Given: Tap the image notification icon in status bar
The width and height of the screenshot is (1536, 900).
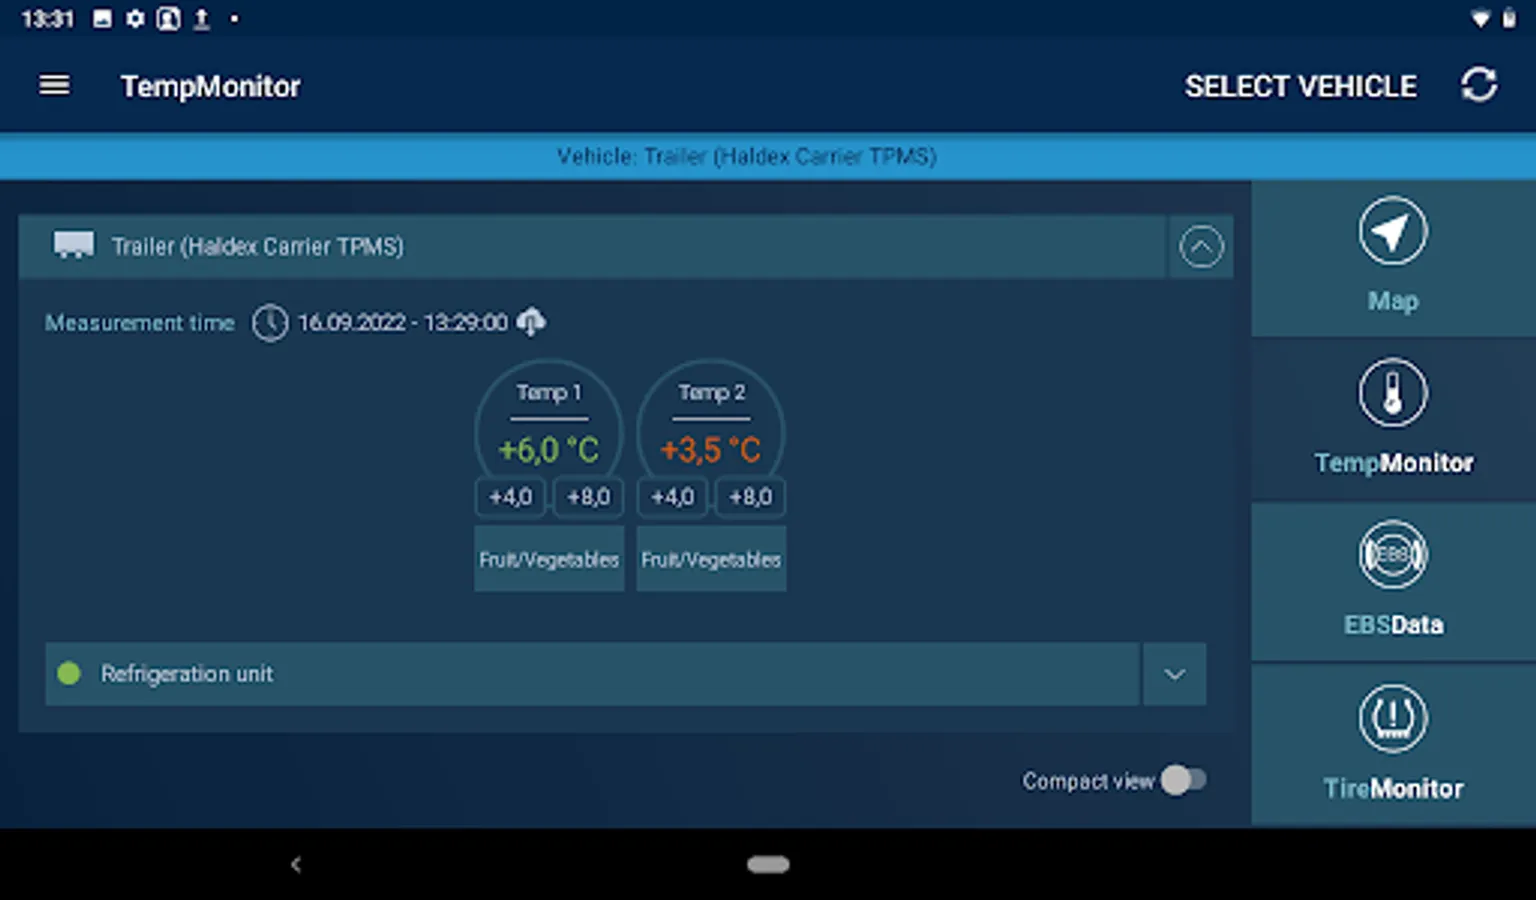Looking at the screenshot, I should tap(102, 19).
